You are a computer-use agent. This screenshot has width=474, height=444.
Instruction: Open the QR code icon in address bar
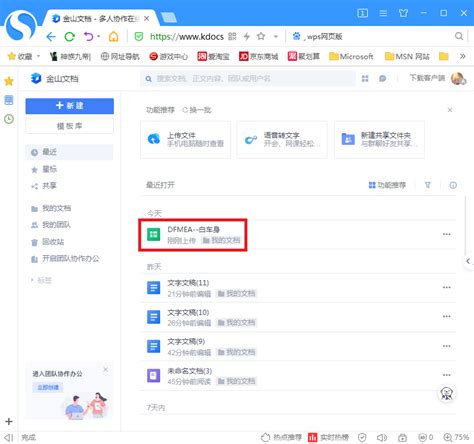pos(232,36)
